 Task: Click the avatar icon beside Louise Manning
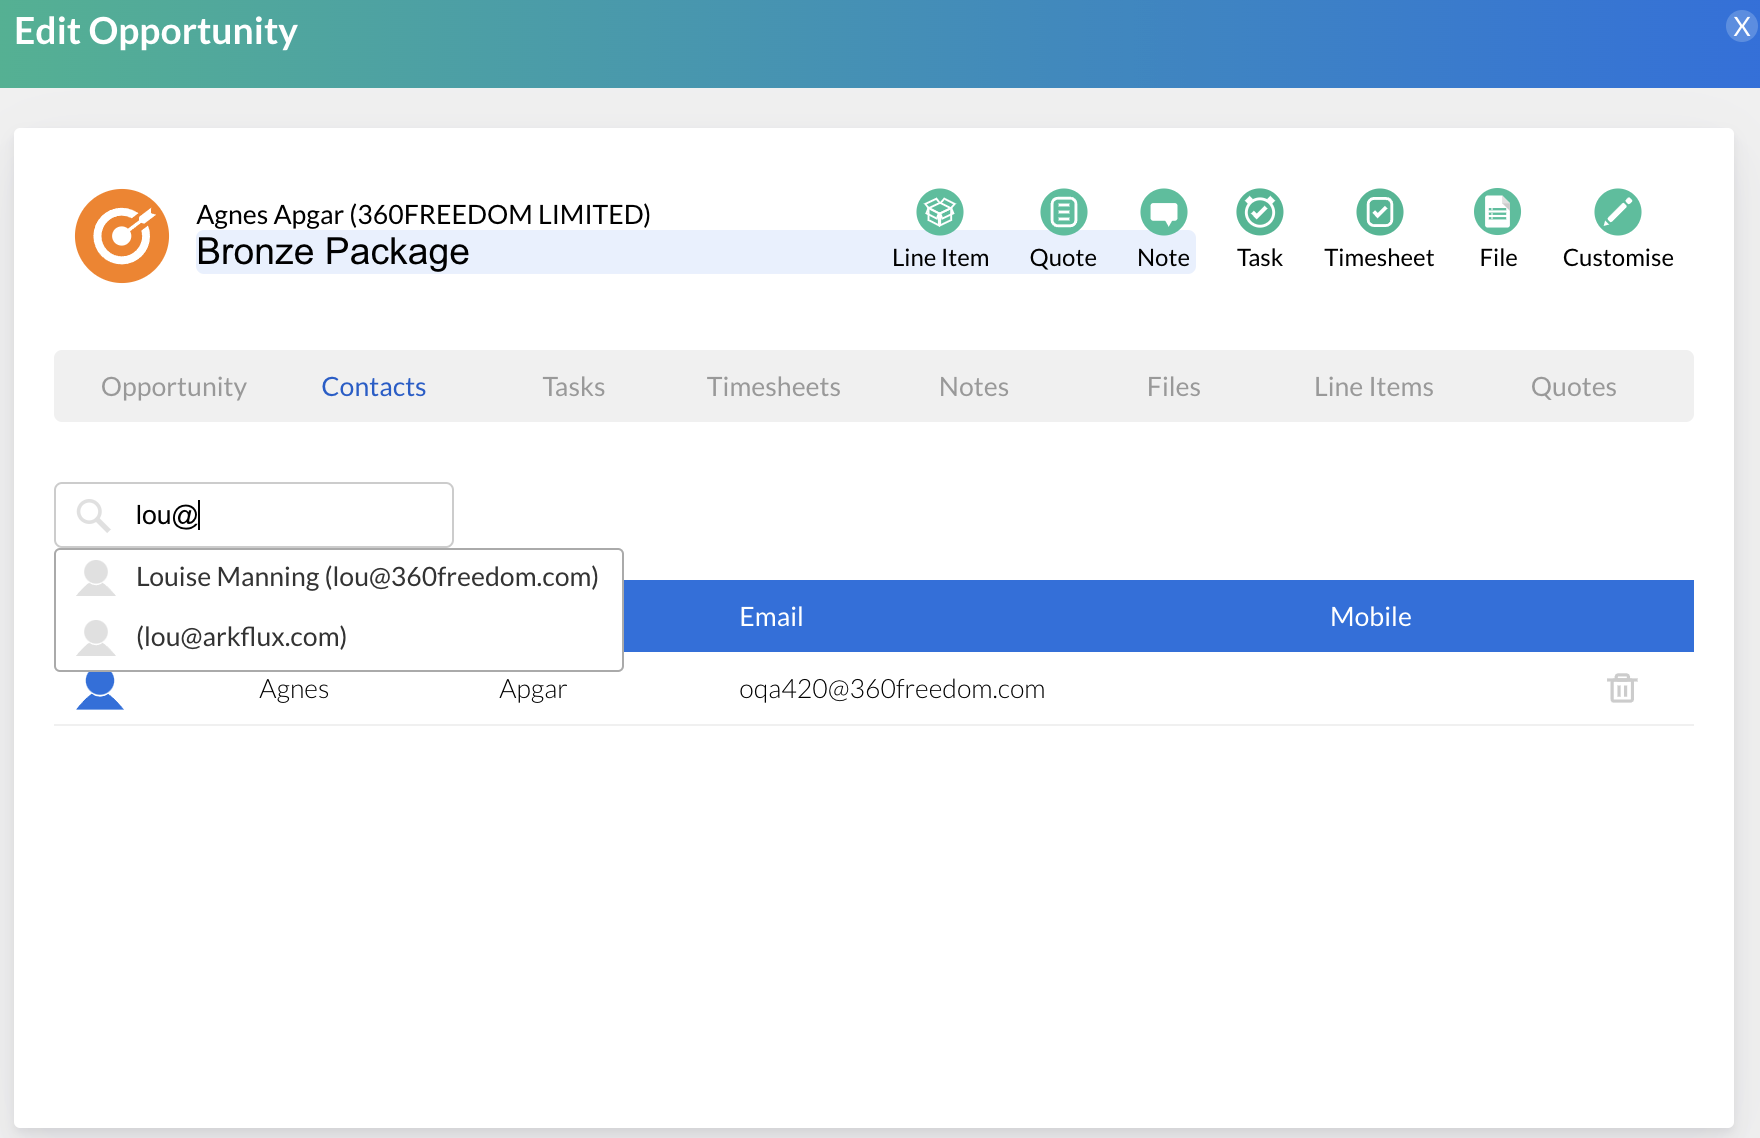coord(96,576)
